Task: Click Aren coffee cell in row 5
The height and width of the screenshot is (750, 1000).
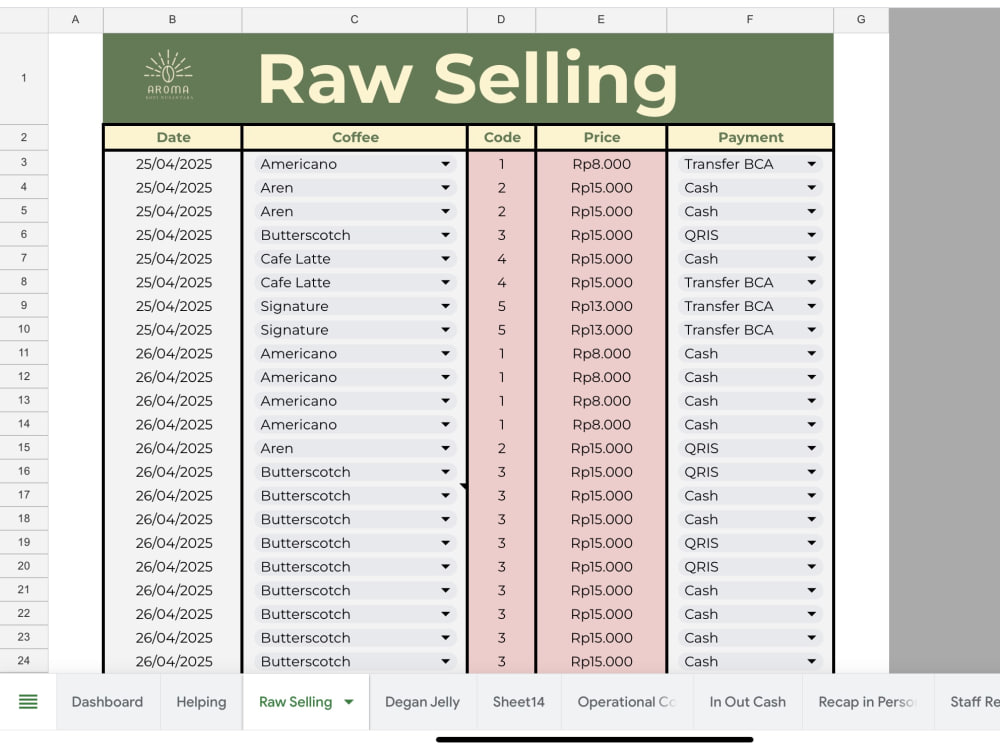Action: click(355, 211)
